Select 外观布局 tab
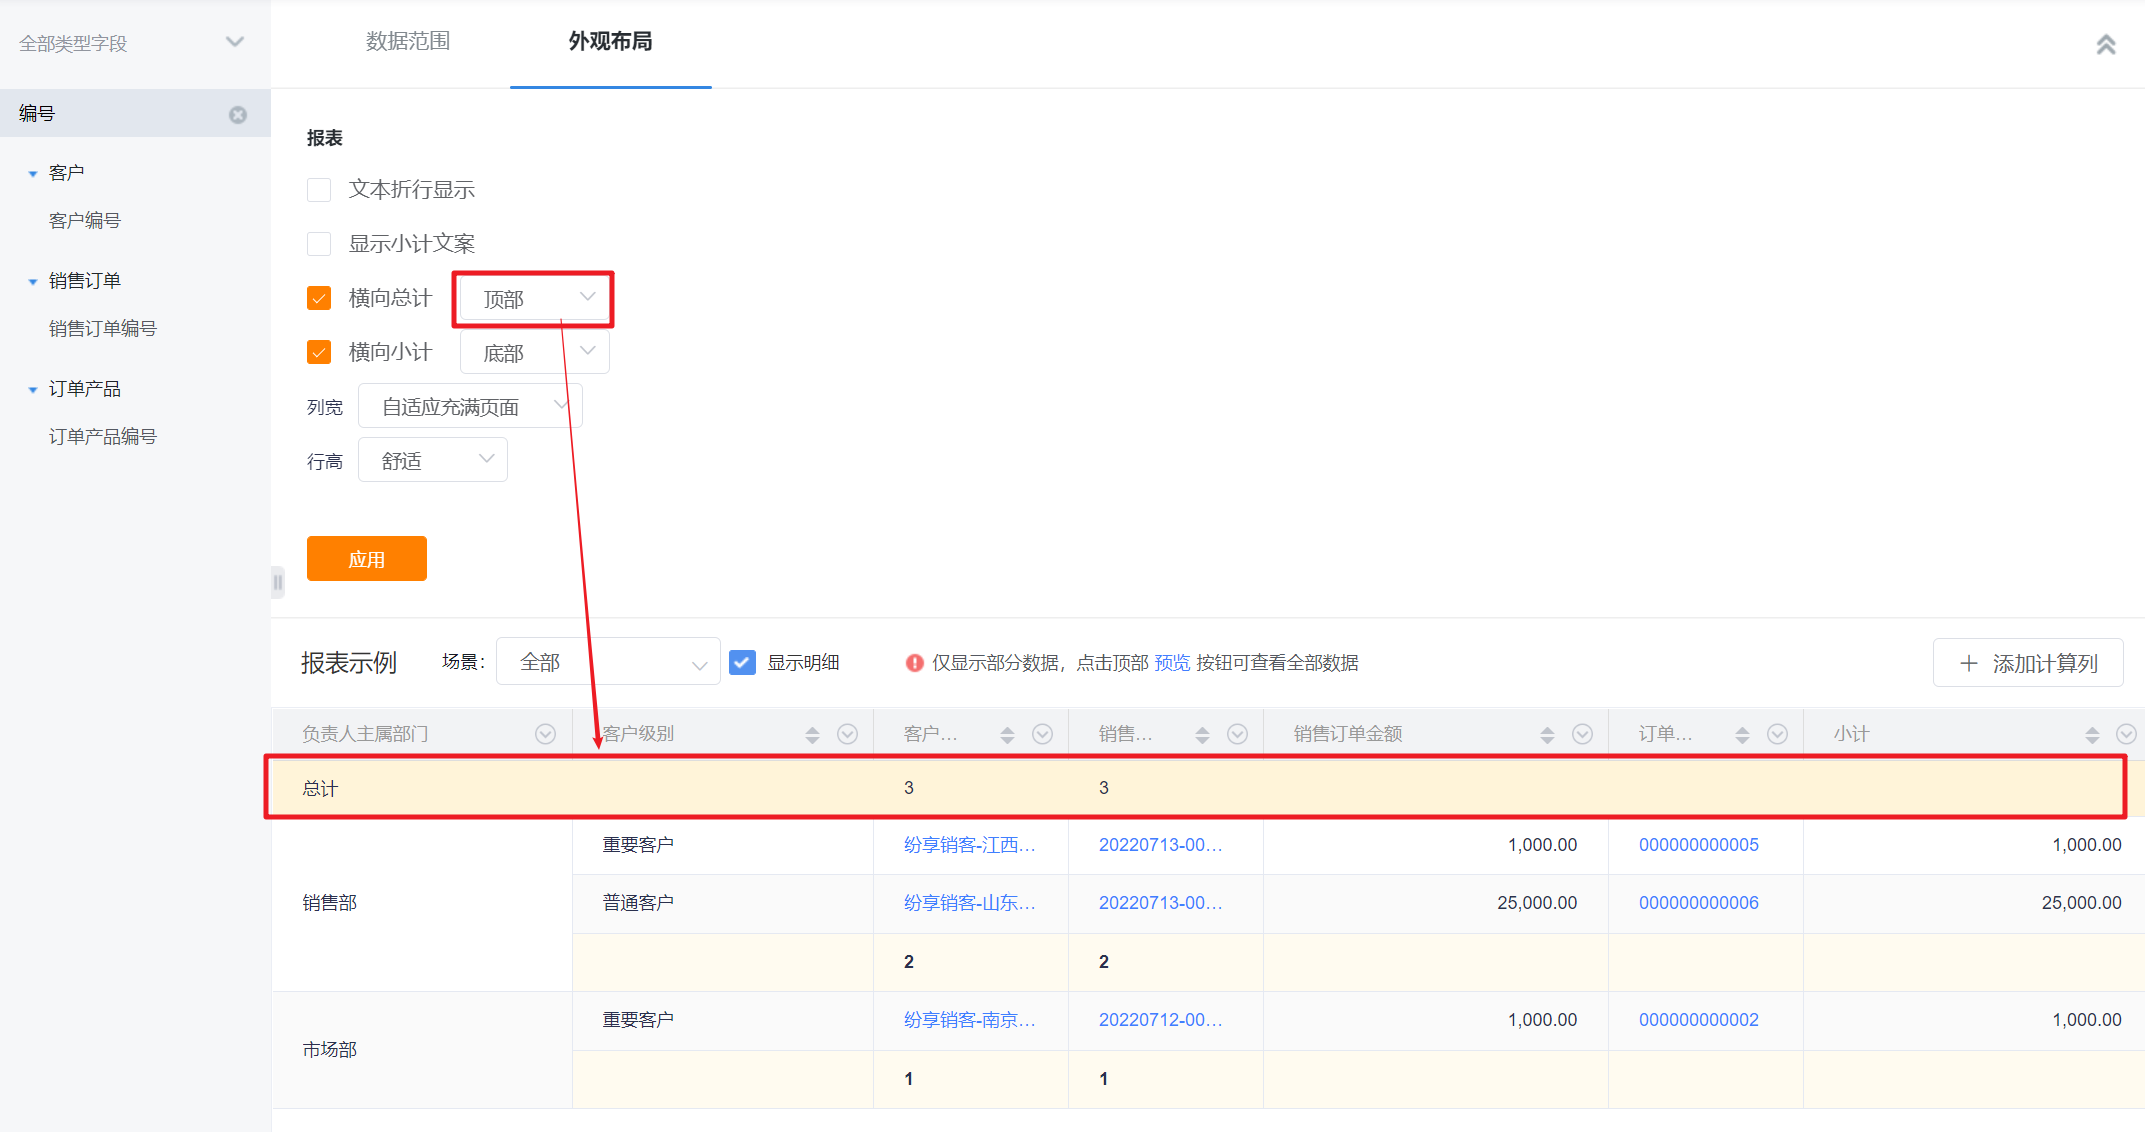 (610, 42)
